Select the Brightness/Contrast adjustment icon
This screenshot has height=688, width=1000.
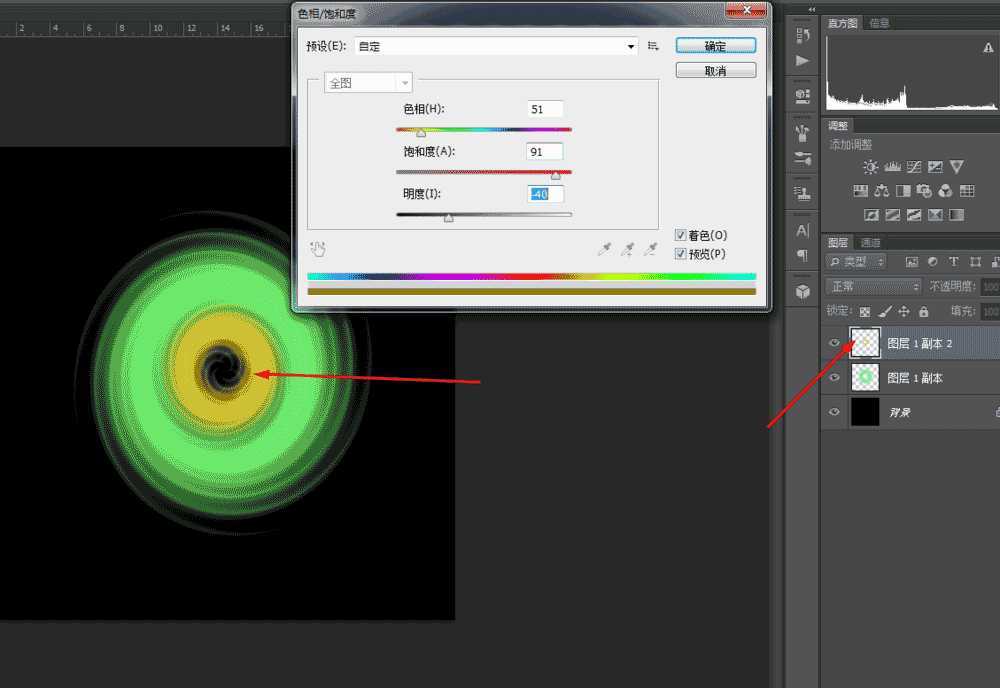pos(871,167)
